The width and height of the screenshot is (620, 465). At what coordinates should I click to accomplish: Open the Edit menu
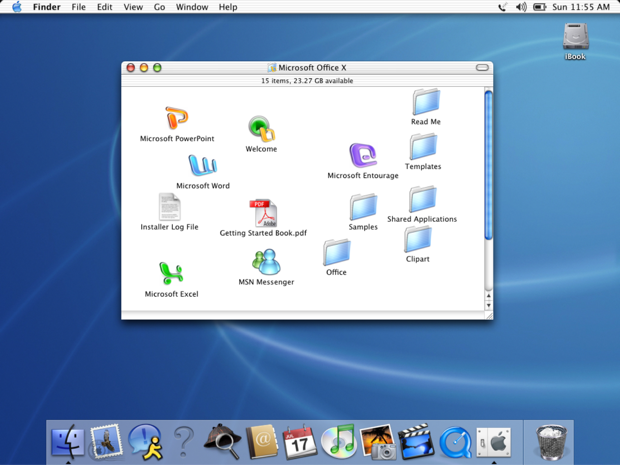click(104, 7)
